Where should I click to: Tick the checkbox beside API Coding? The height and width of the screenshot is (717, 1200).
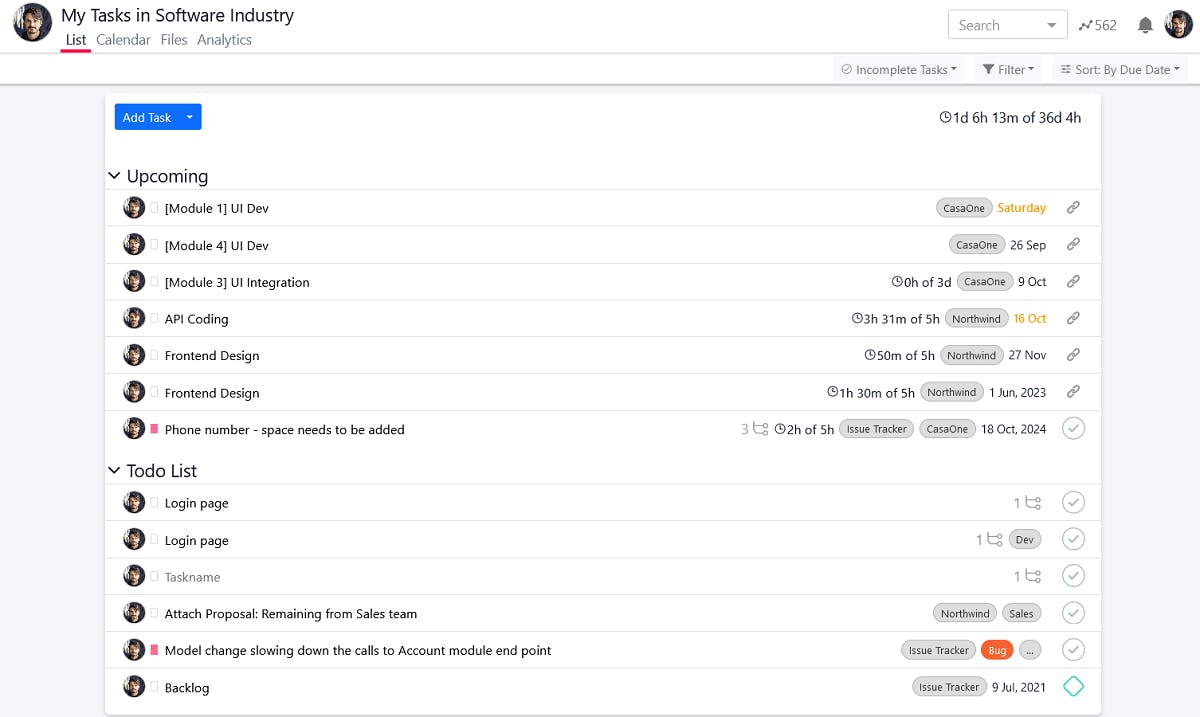point(153,318)
